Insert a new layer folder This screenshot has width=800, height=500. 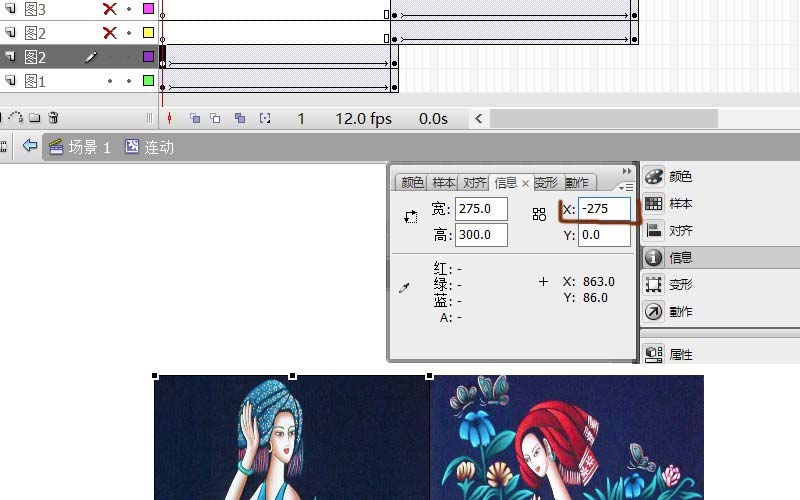click(x=34, y=118)
